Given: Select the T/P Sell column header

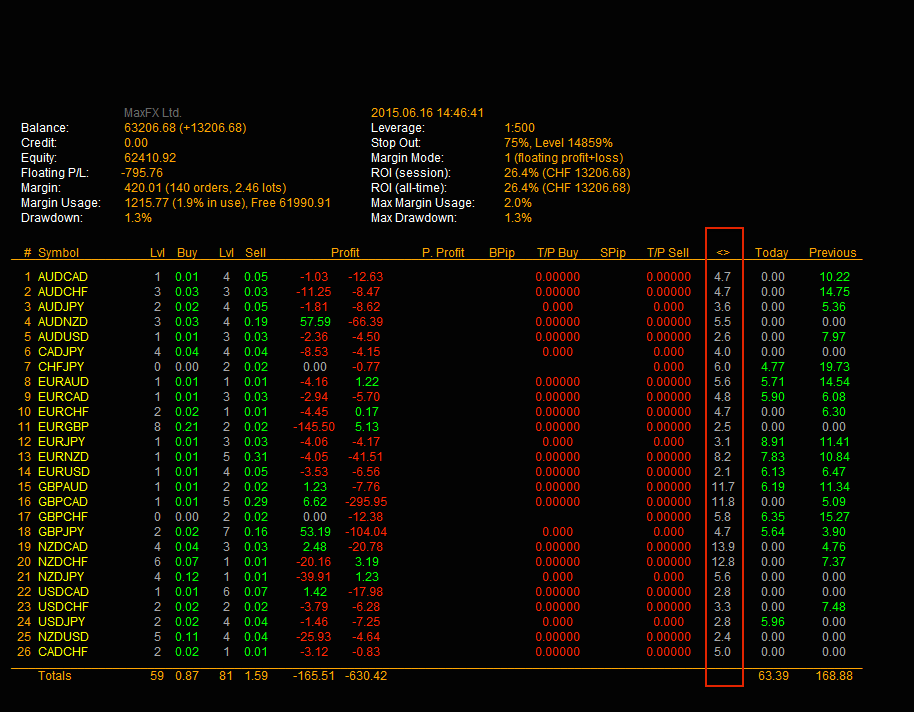Looking at the screenshot, I should 667,253.
